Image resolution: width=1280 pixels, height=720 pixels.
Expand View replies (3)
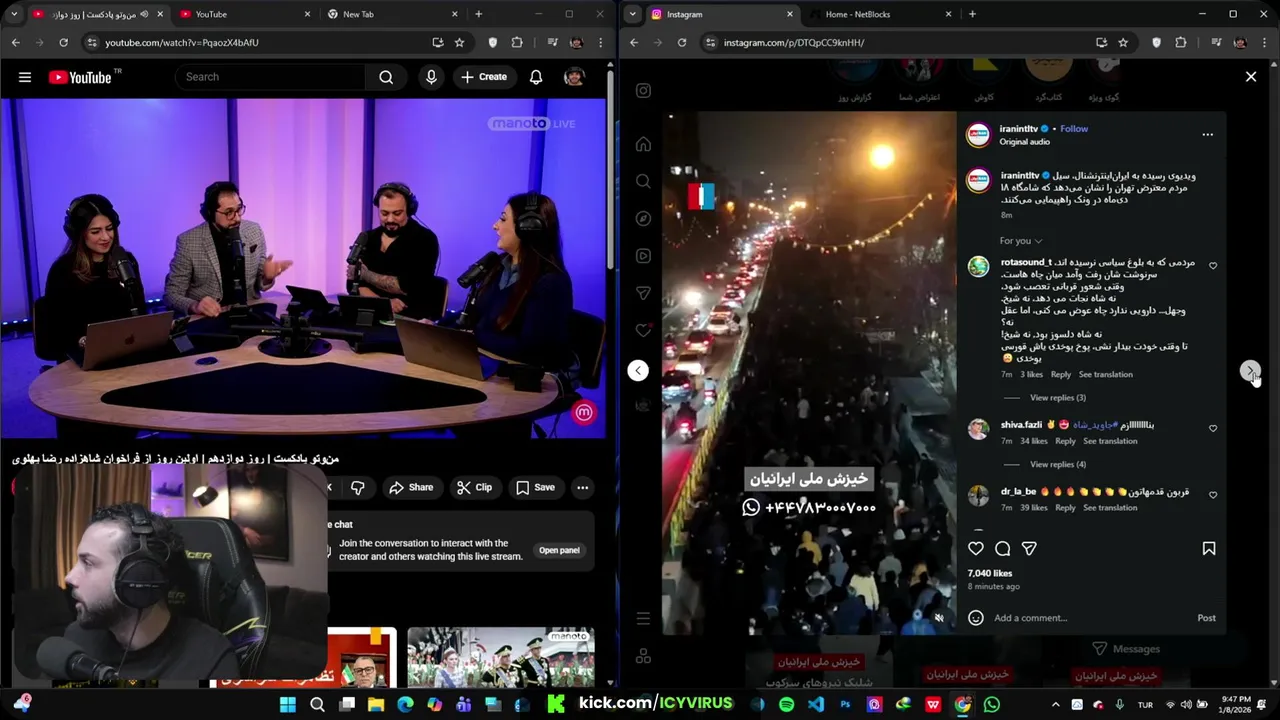(x=1057, y=398)
